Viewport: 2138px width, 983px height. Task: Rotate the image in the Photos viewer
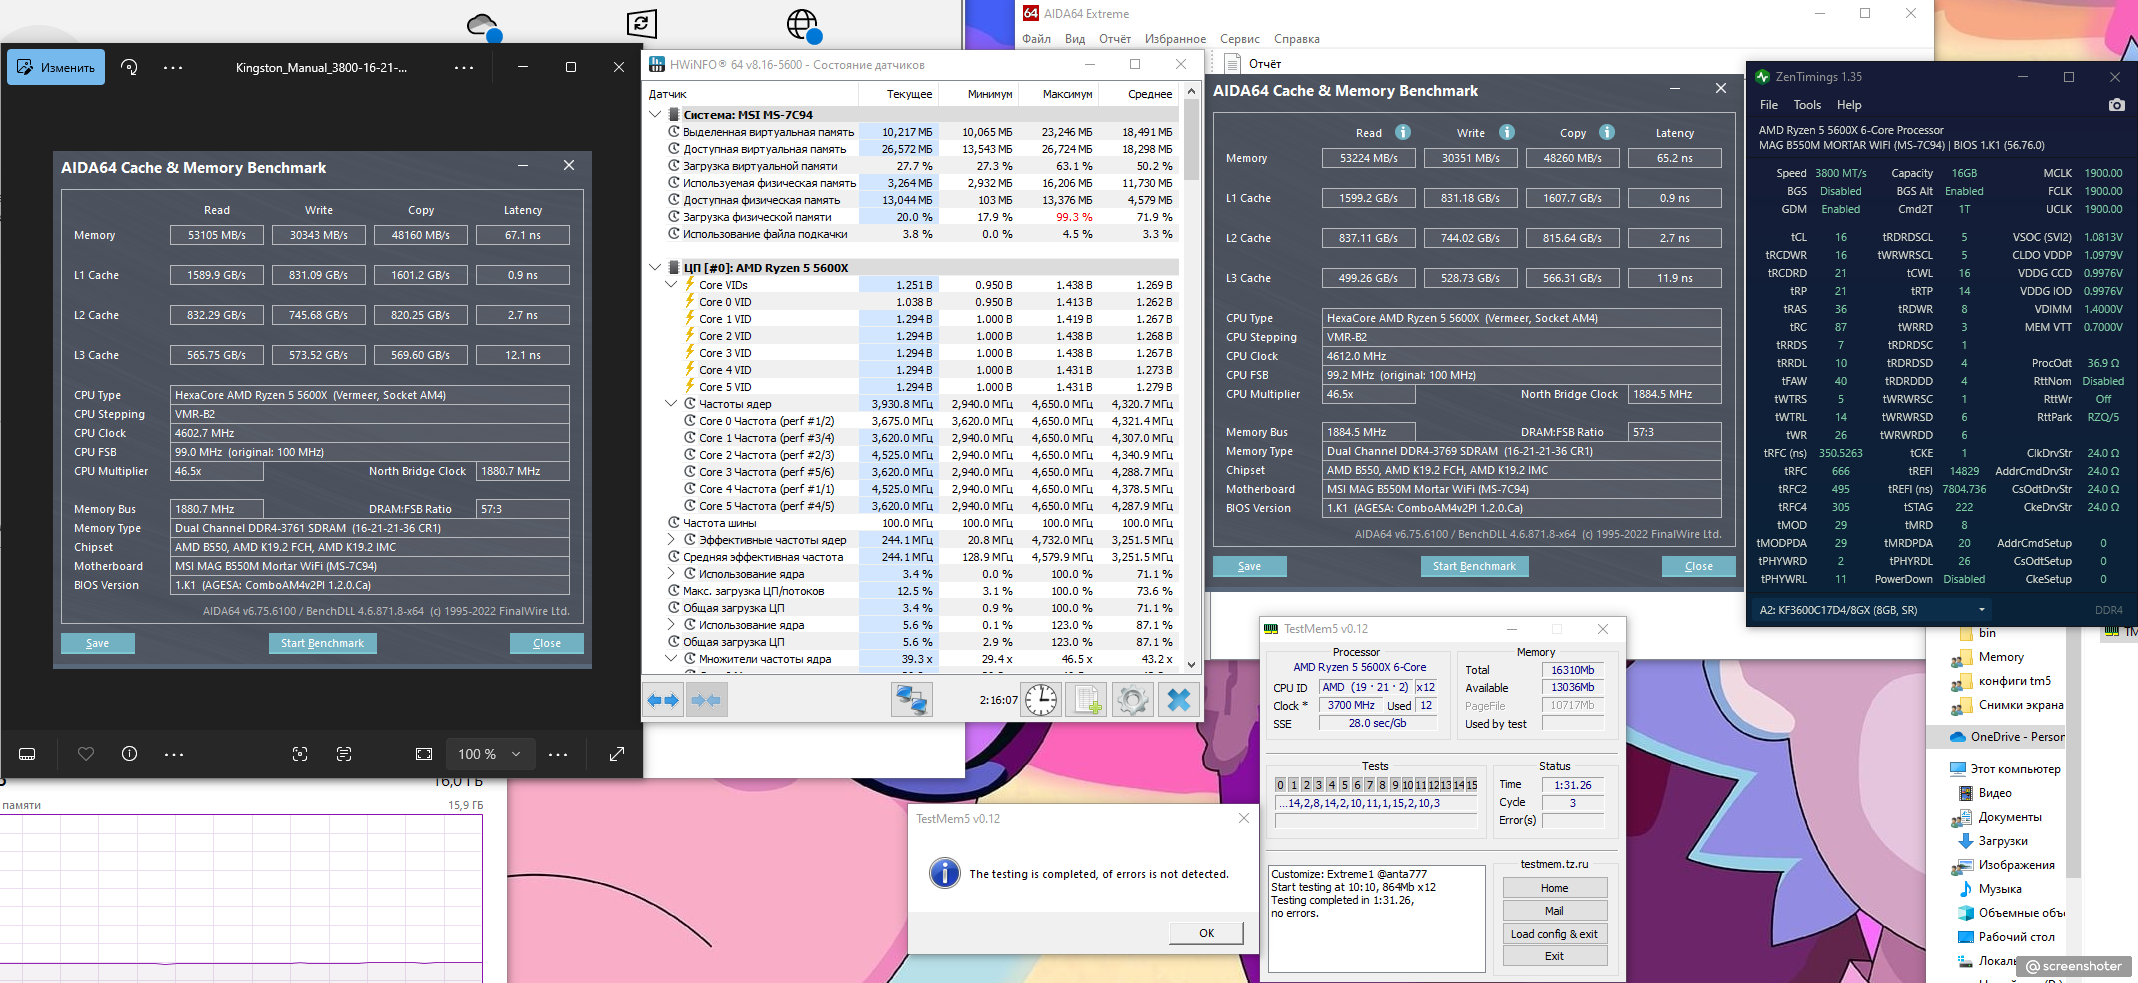pos(129,67)
